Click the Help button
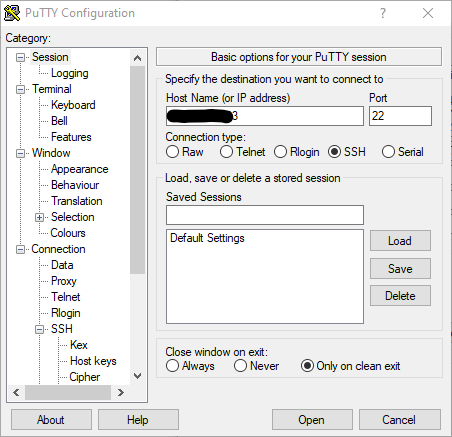Image resolution: width=452 pixels, height=437 pixels. 138,420
